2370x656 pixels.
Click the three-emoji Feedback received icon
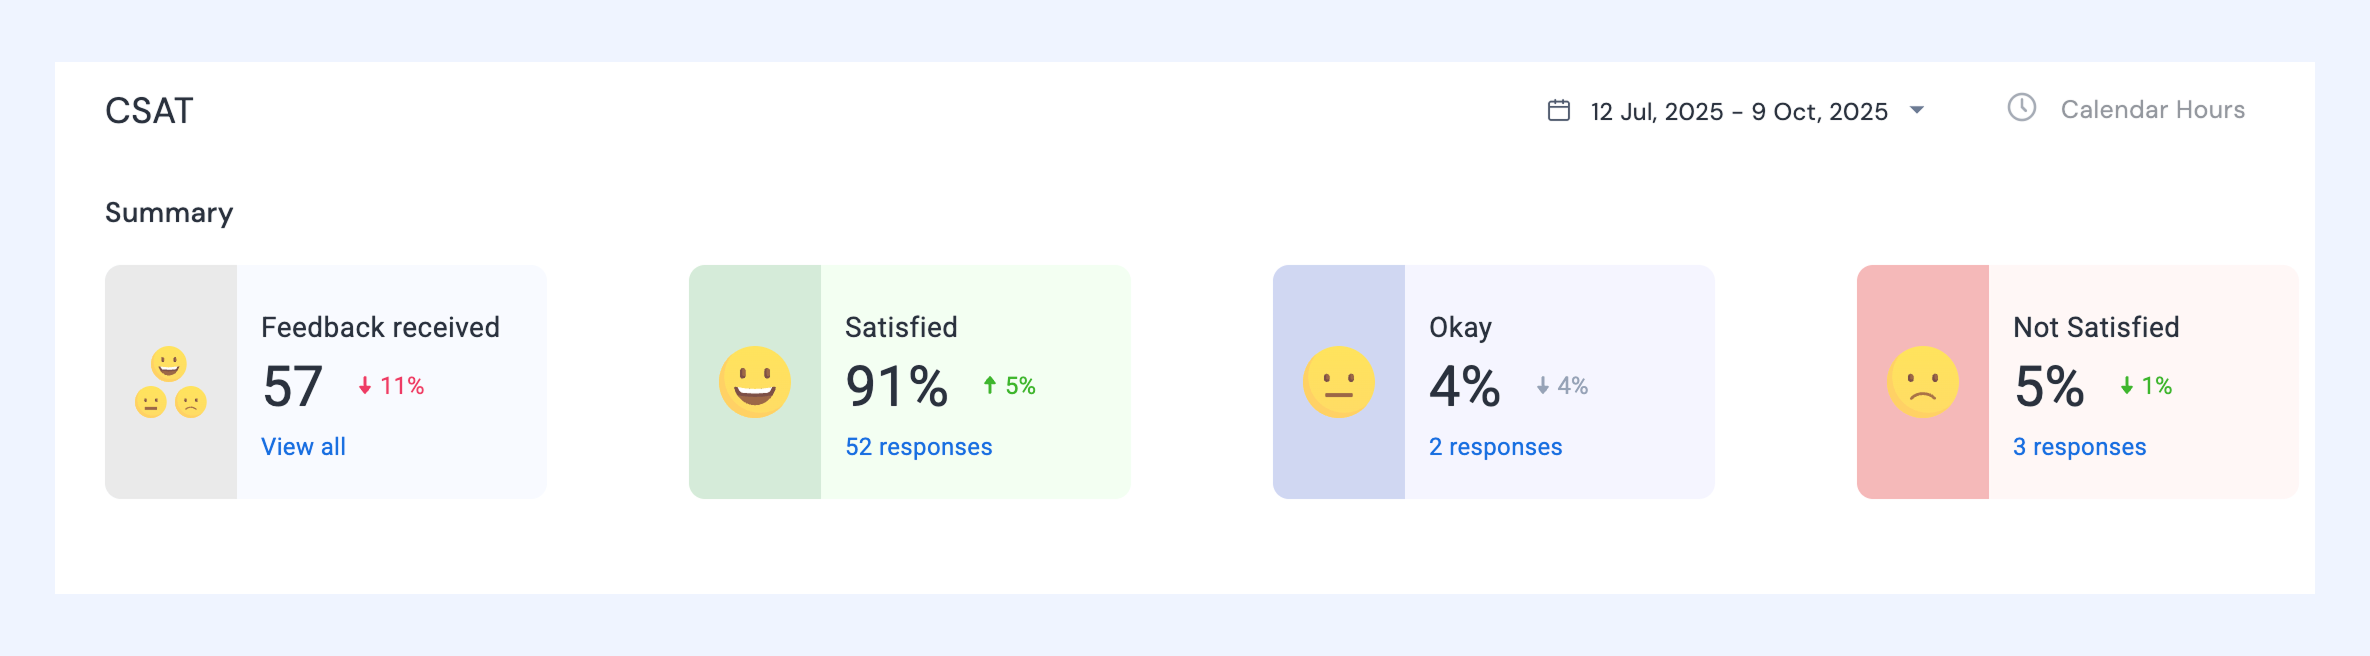pyautogui.click(x=171, y=382)
